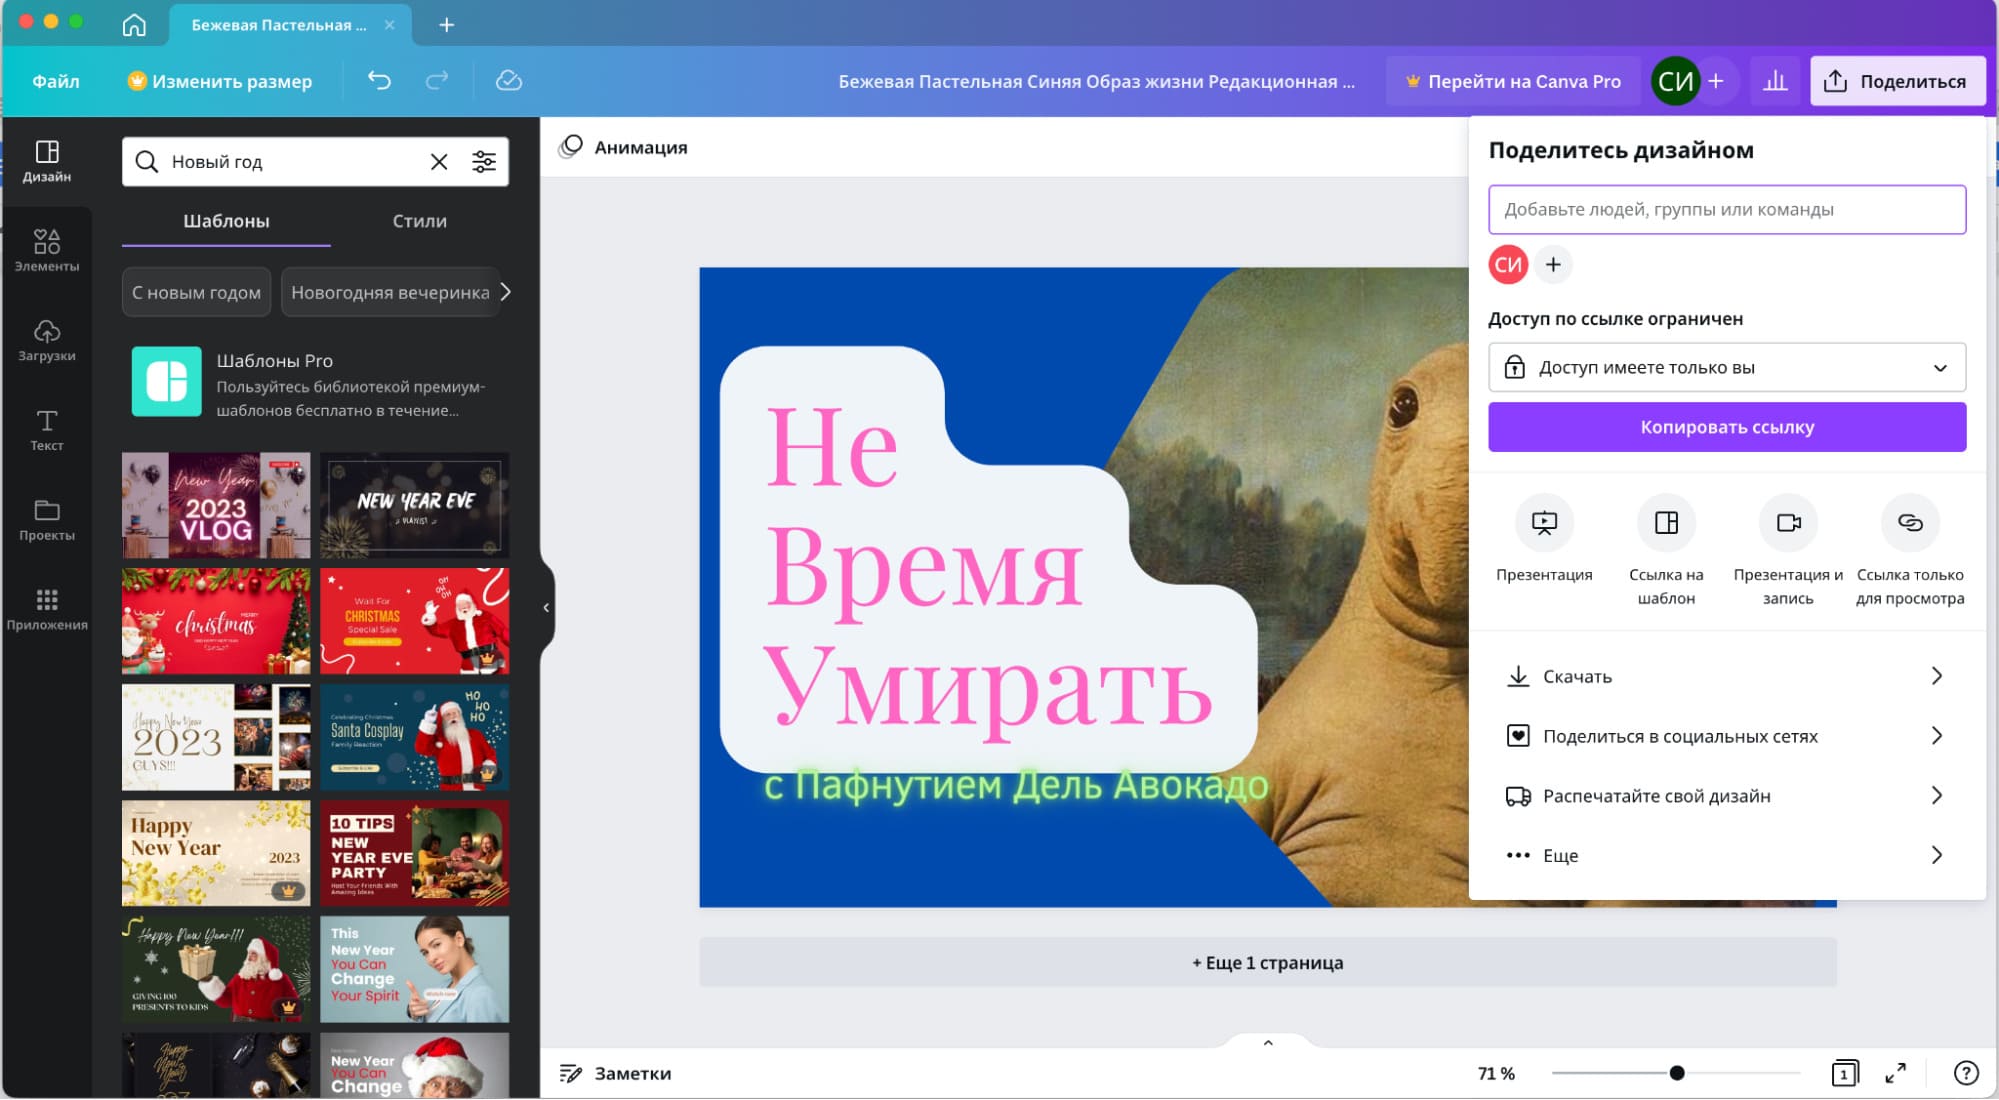Expand the Еще option
The image size is (1999, 1100).
coord(1727,855)
